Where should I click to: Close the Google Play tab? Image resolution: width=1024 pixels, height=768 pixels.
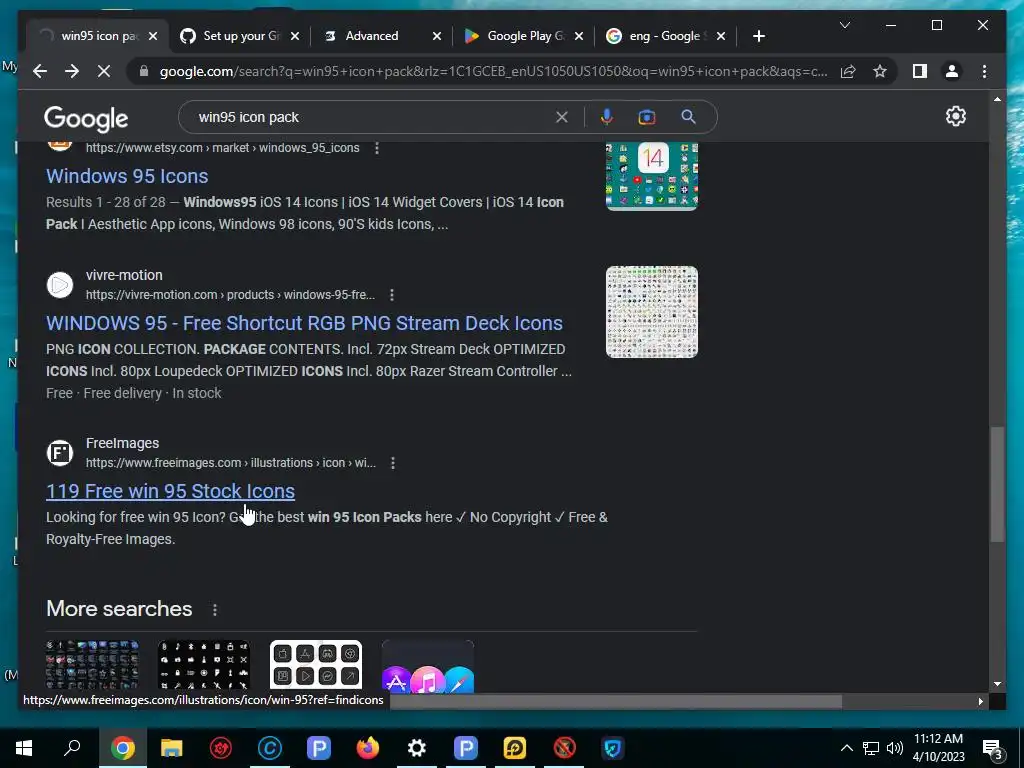pos(579,36)
